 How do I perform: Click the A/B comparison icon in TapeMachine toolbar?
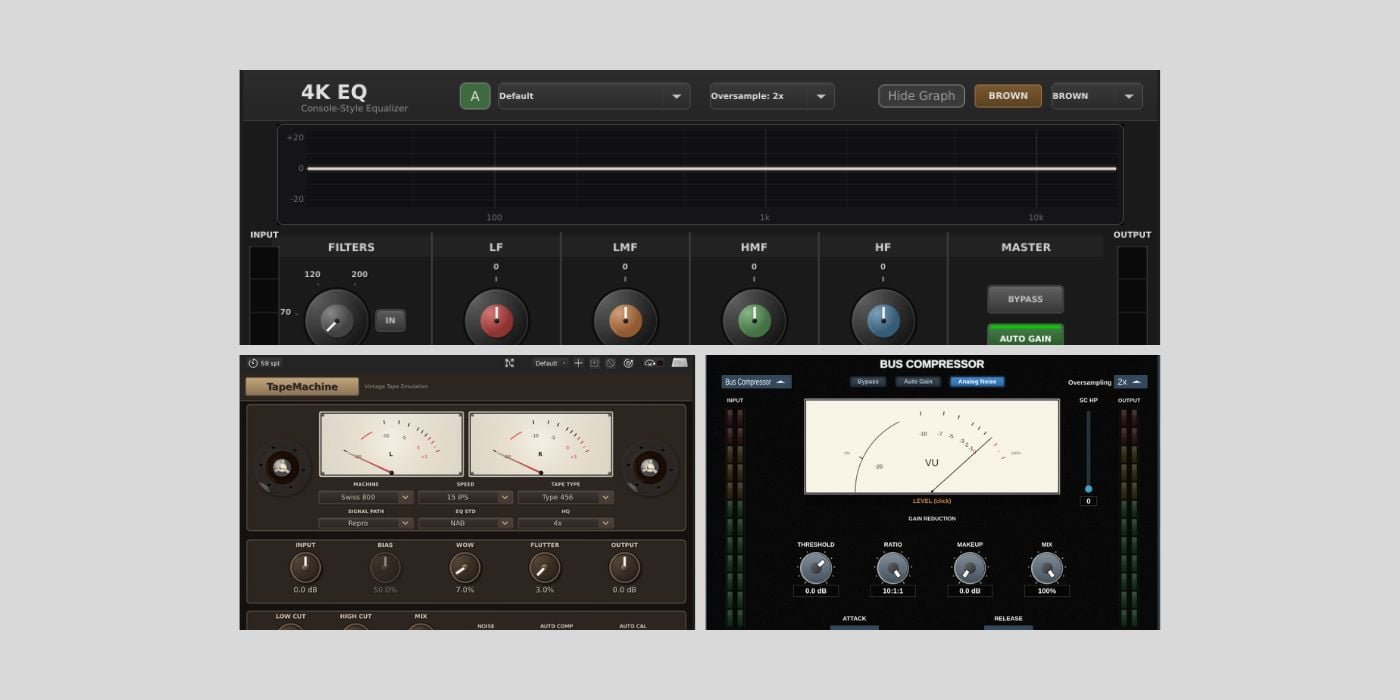509,363
